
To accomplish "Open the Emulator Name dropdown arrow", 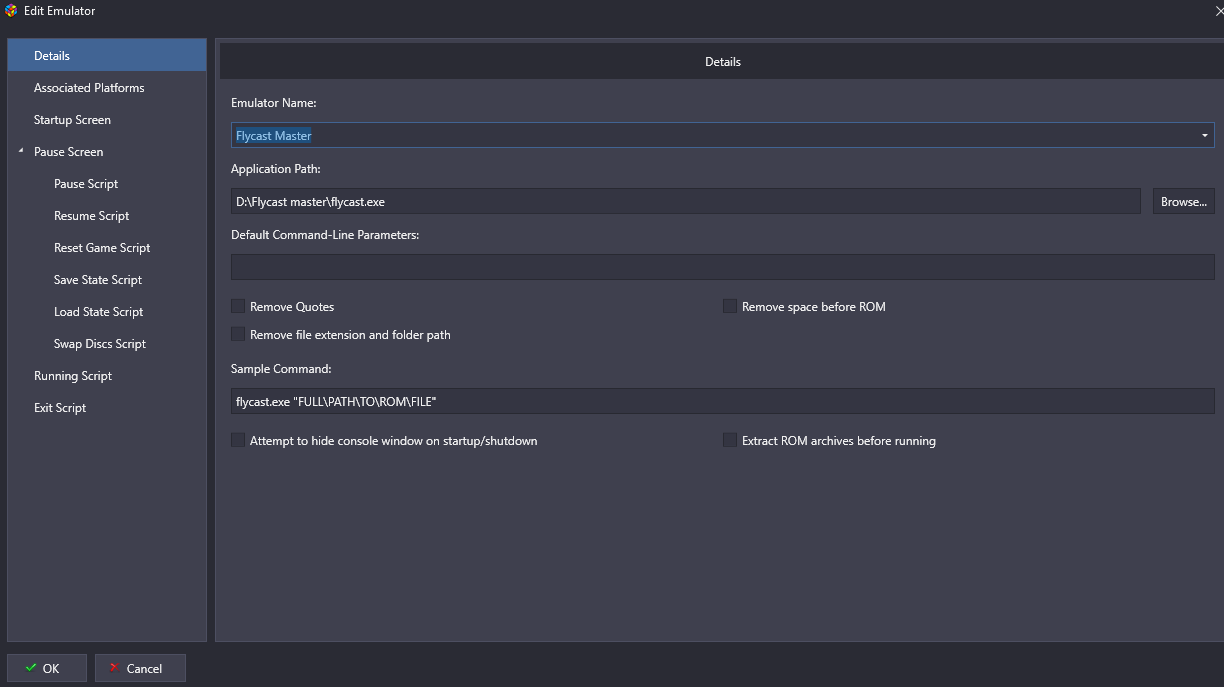I will point(1205,136).
